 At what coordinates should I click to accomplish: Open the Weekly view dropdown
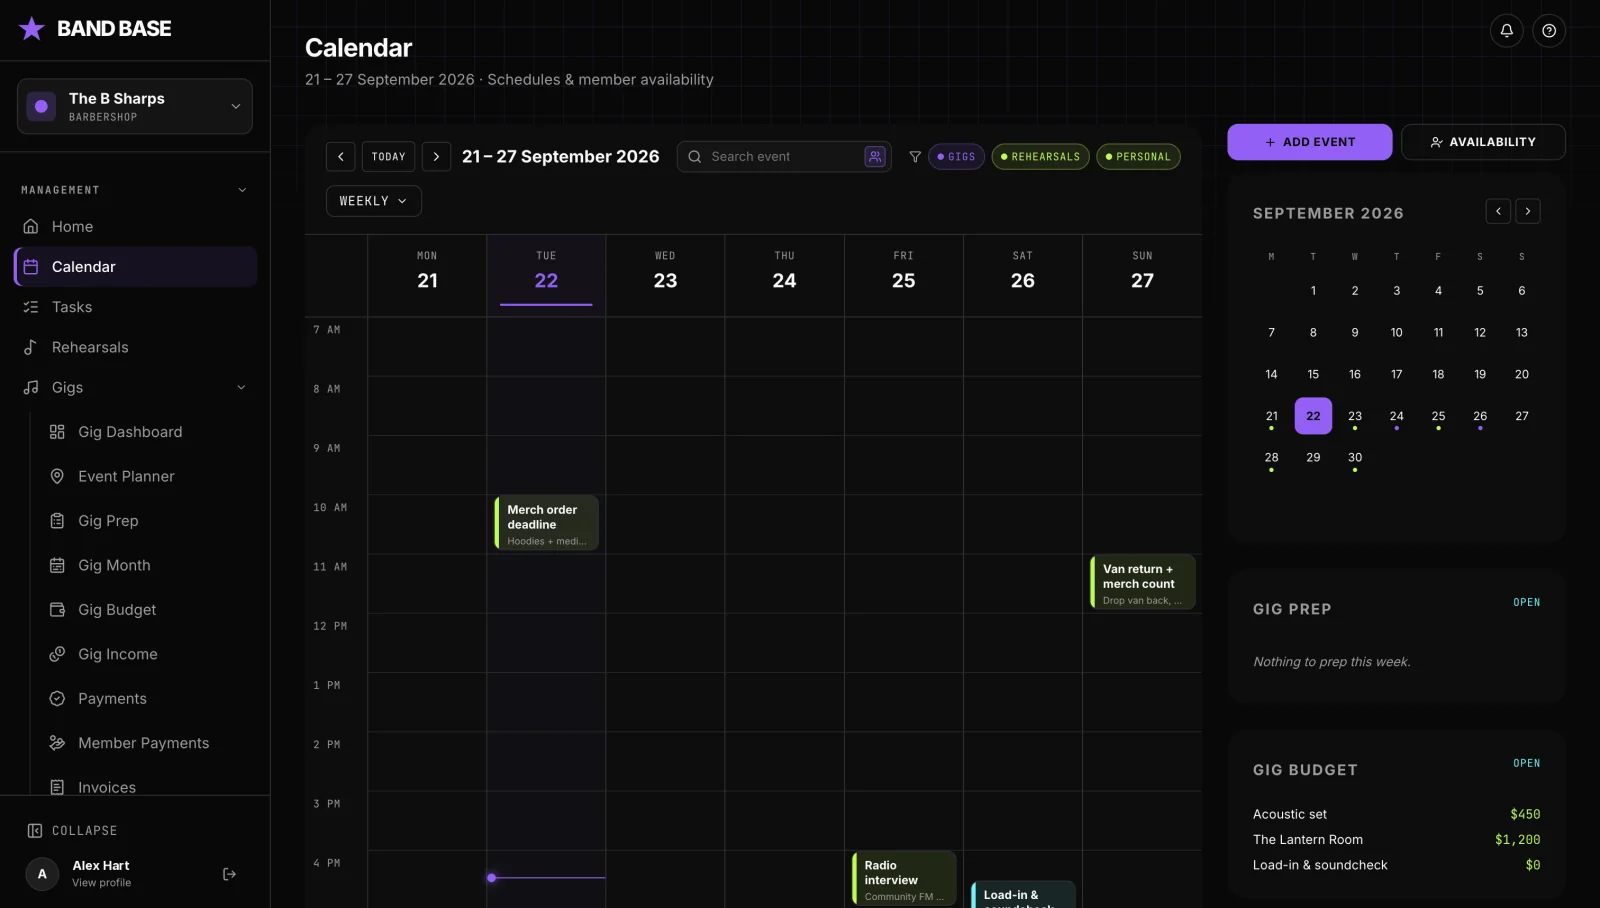373,201
